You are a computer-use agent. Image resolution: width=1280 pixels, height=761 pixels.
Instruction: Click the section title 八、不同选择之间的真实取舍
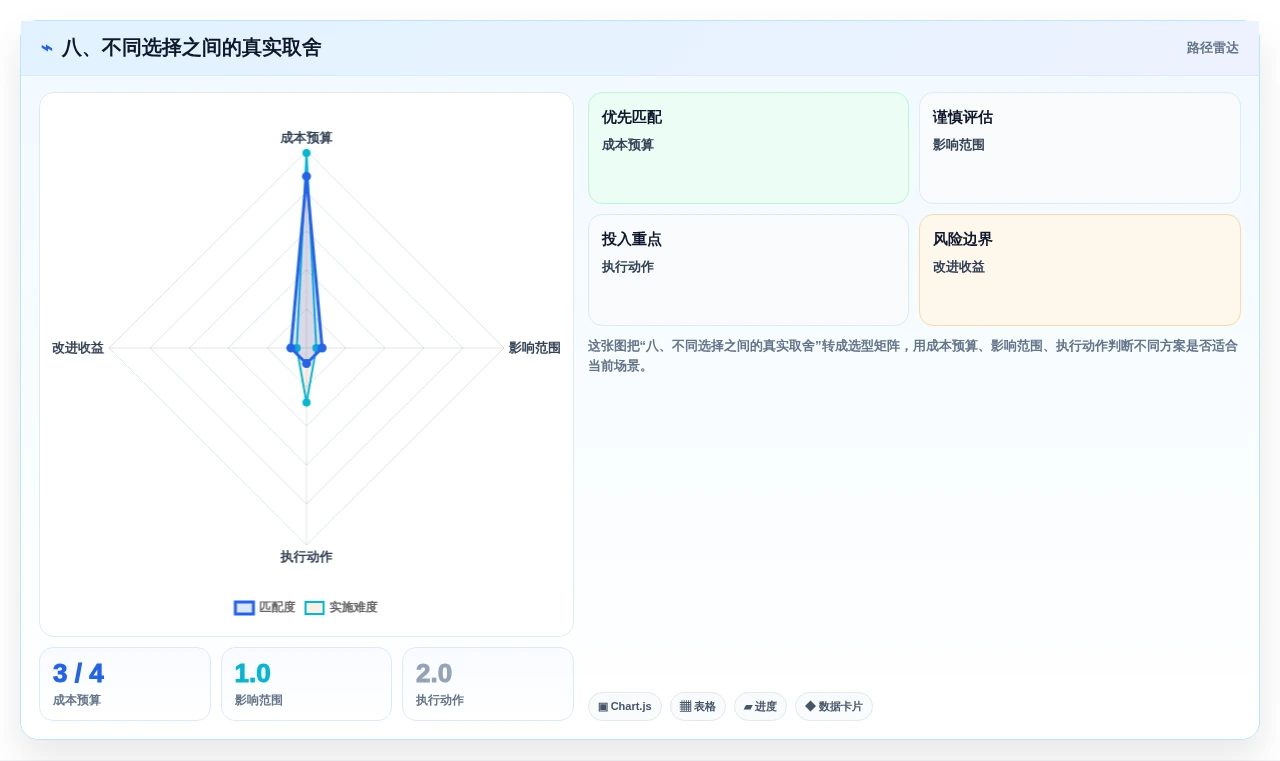(x=191, y=48)
